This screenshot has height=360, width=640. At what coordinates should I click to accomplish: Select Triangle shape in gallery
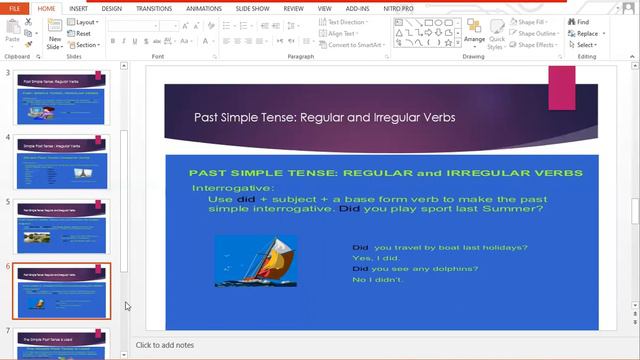pyautogui.click(x=399, y=33)
